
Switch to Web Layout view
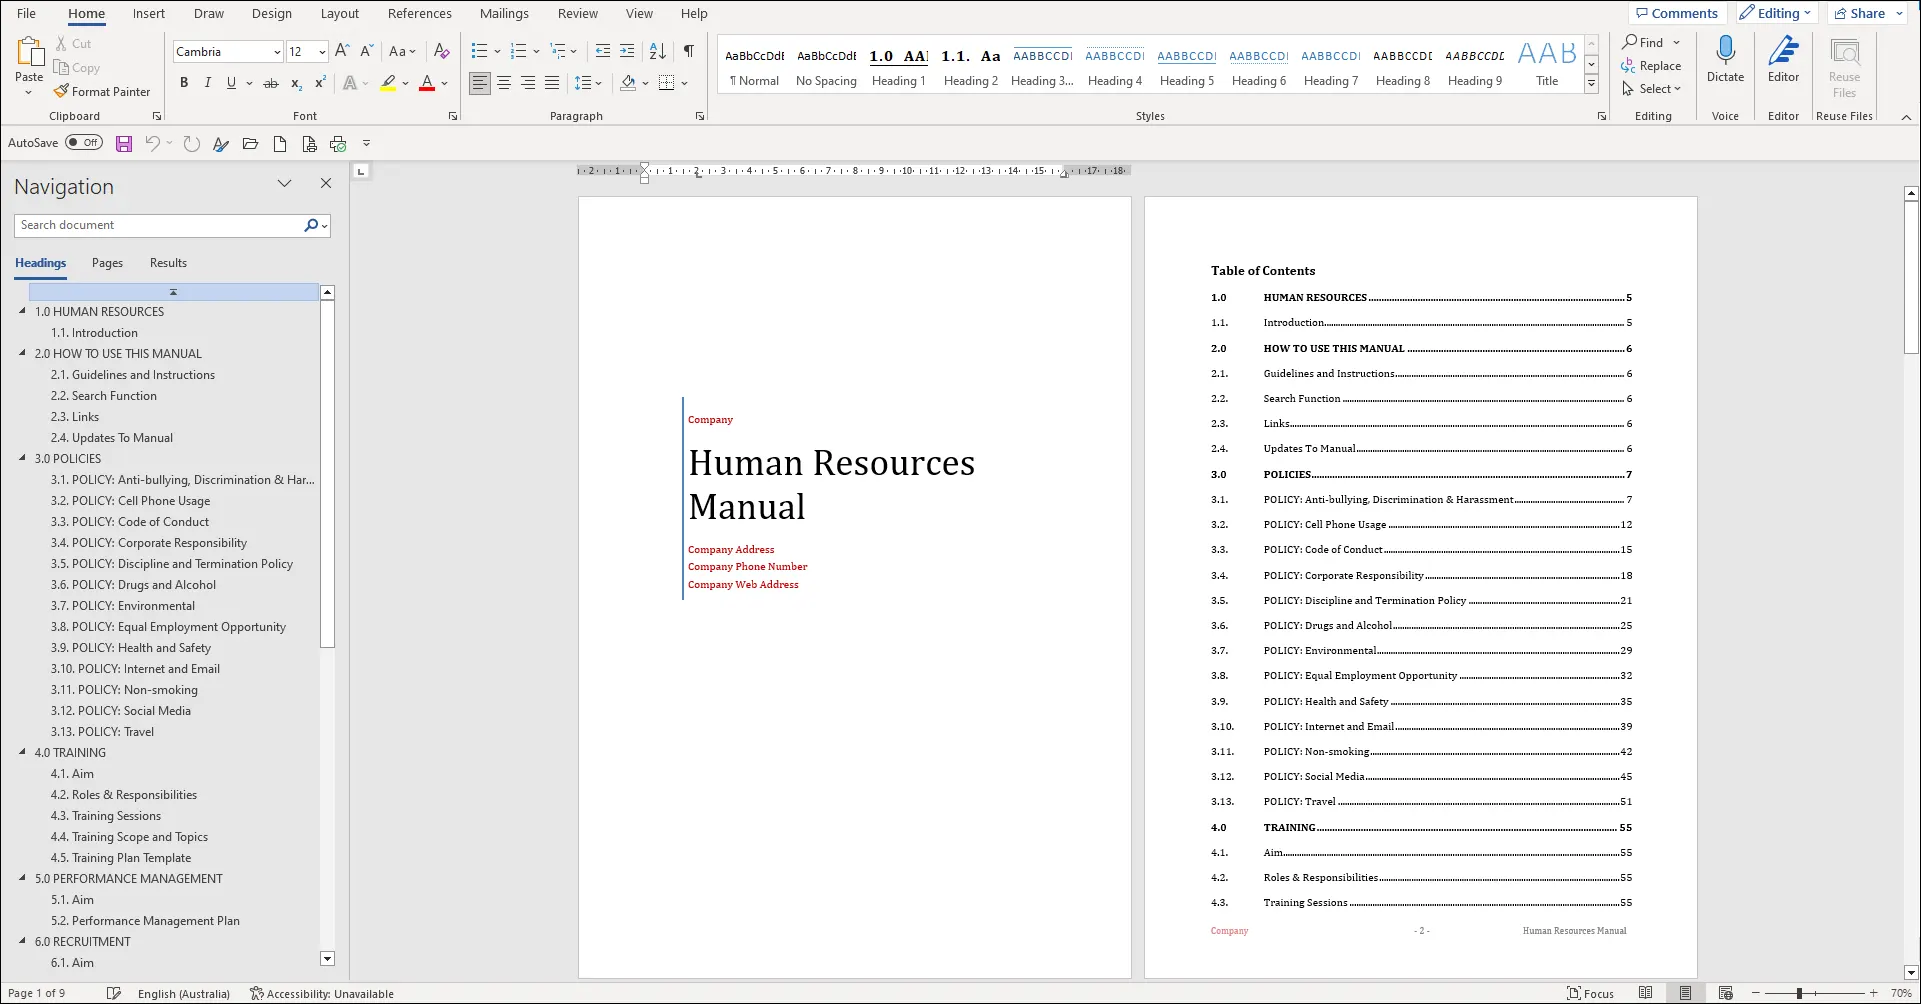1725,993
